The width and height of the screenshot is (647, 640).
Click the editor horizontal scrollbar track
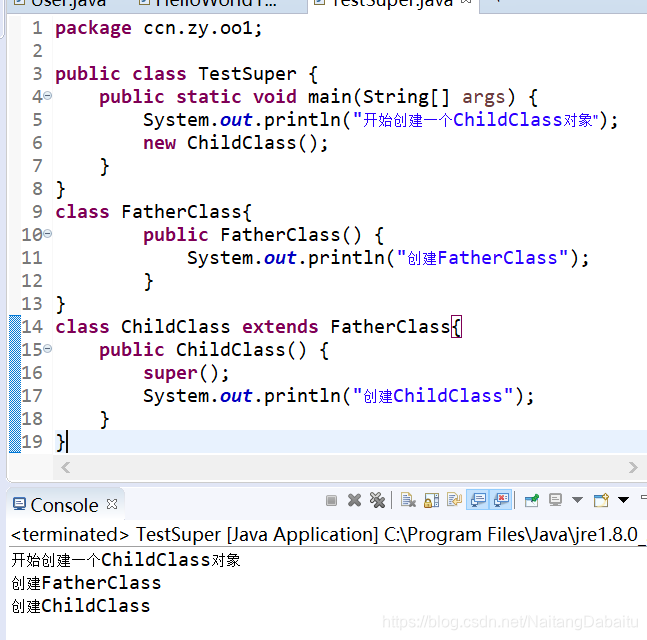(x=349, y=468)
